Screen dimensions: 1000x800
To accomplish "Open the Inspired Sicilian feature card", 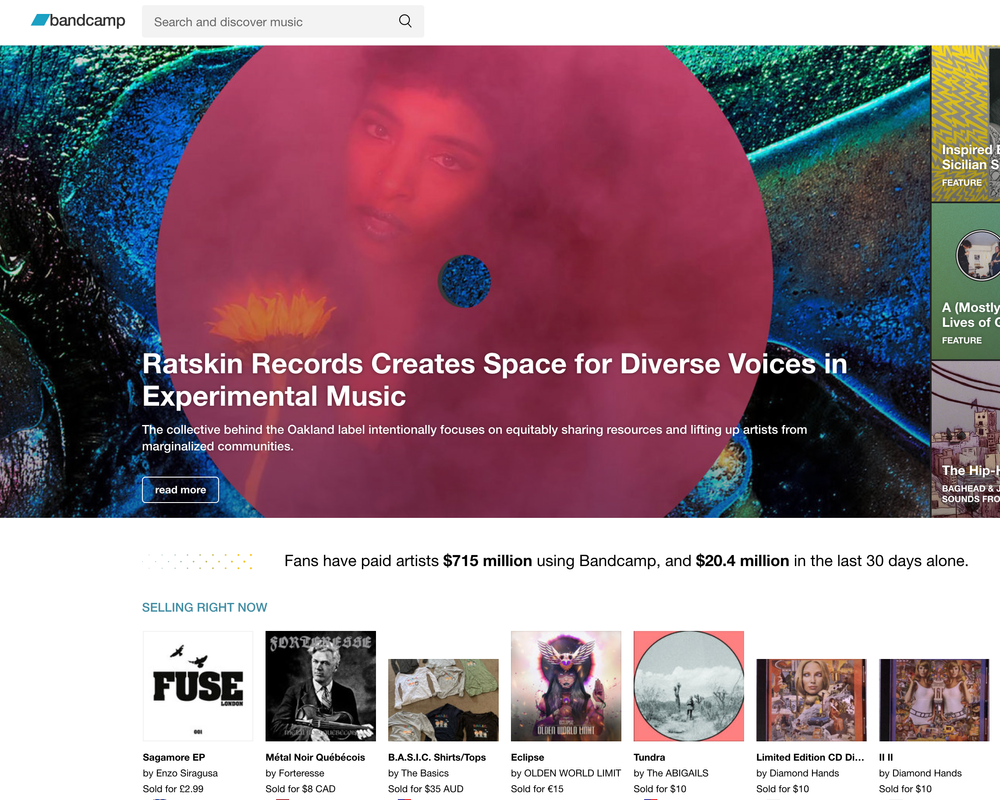I will tap(966, 124).
